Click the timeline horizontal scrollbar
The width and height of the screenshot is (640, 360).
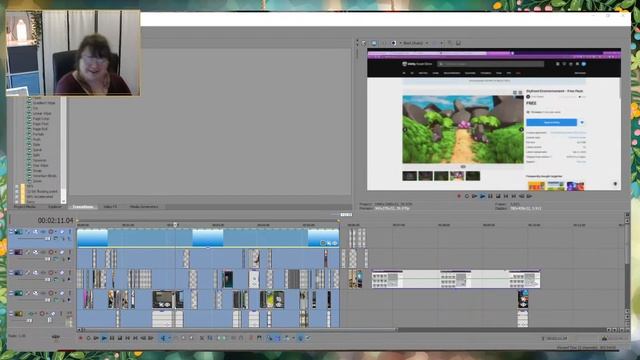[x=241, y=329]
